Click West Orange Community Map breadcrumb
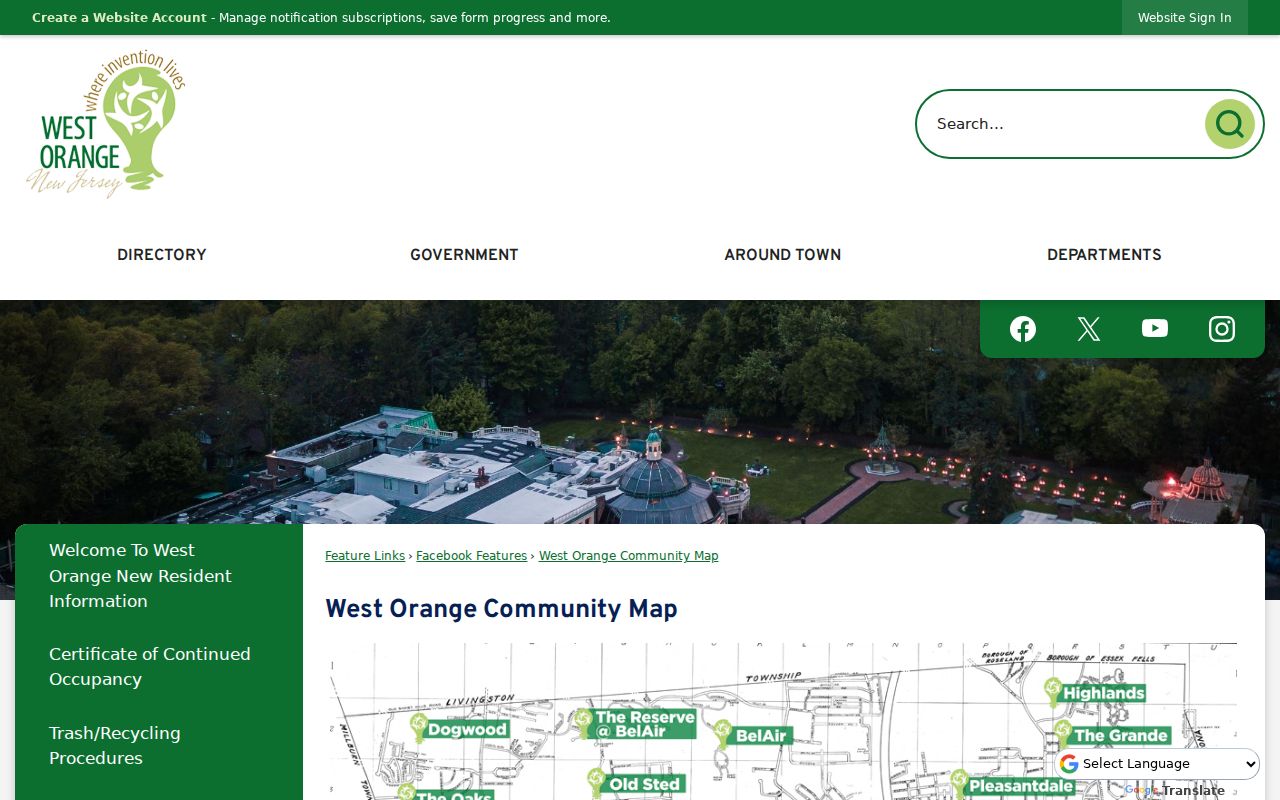Screen dimensions: 1280x800 (628, 556)
